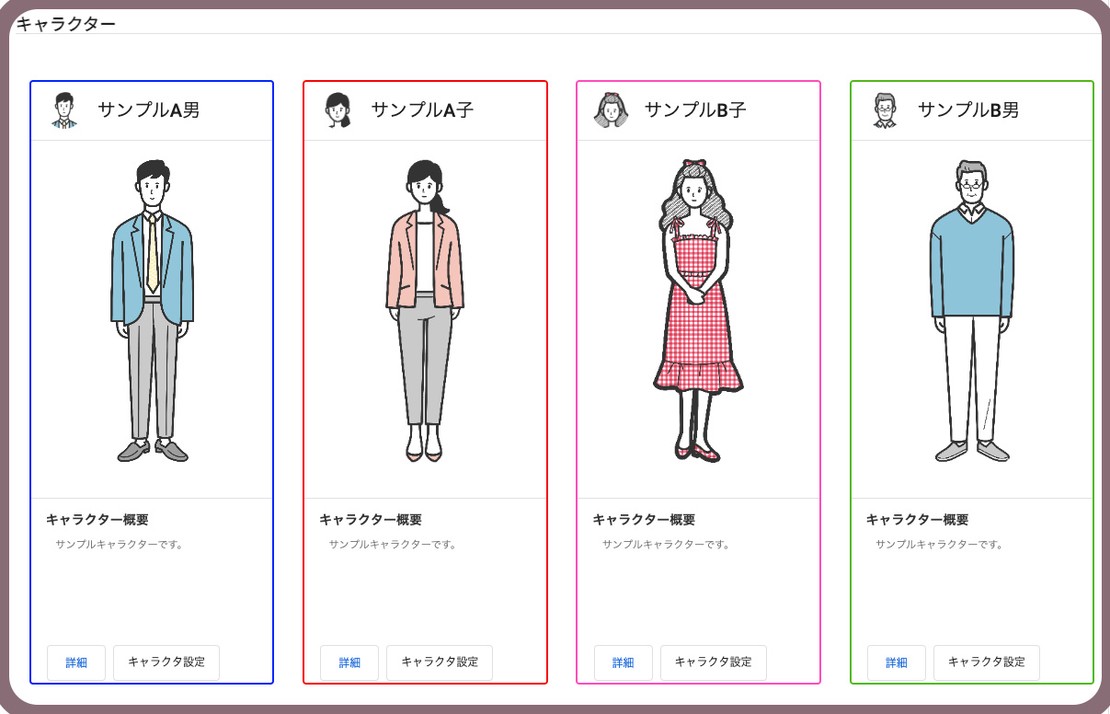
Task: Click キャラクタ設定 for サンプルB男
Action: pyautogui.click(x=987, y=663)
